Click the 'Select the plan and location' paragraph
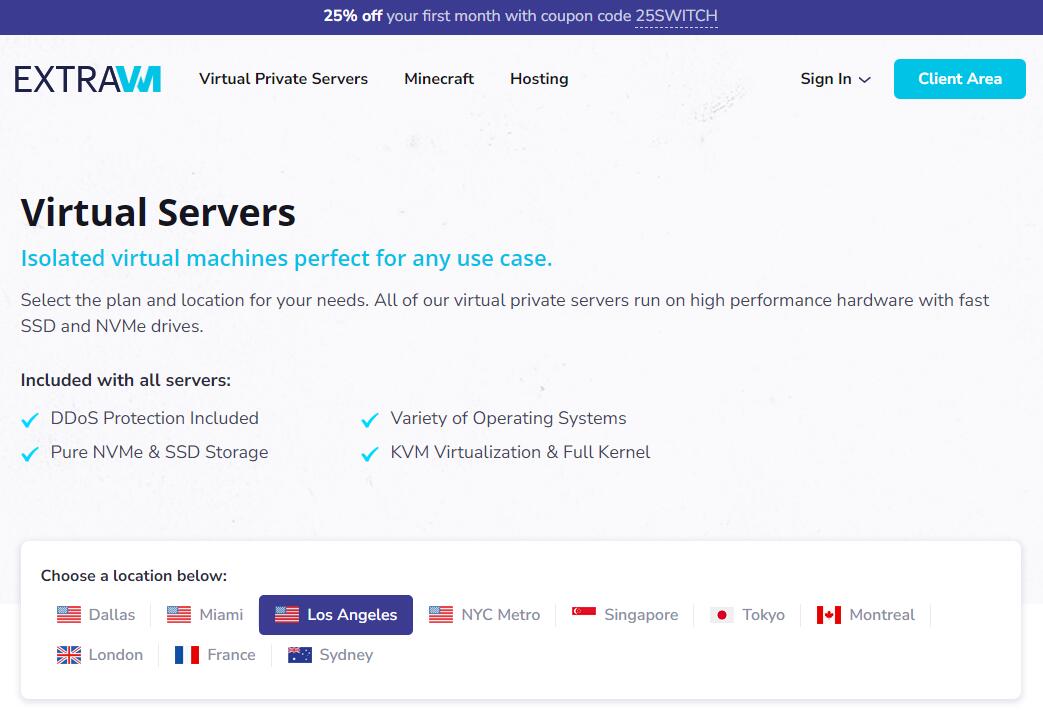 pos(505,313)
